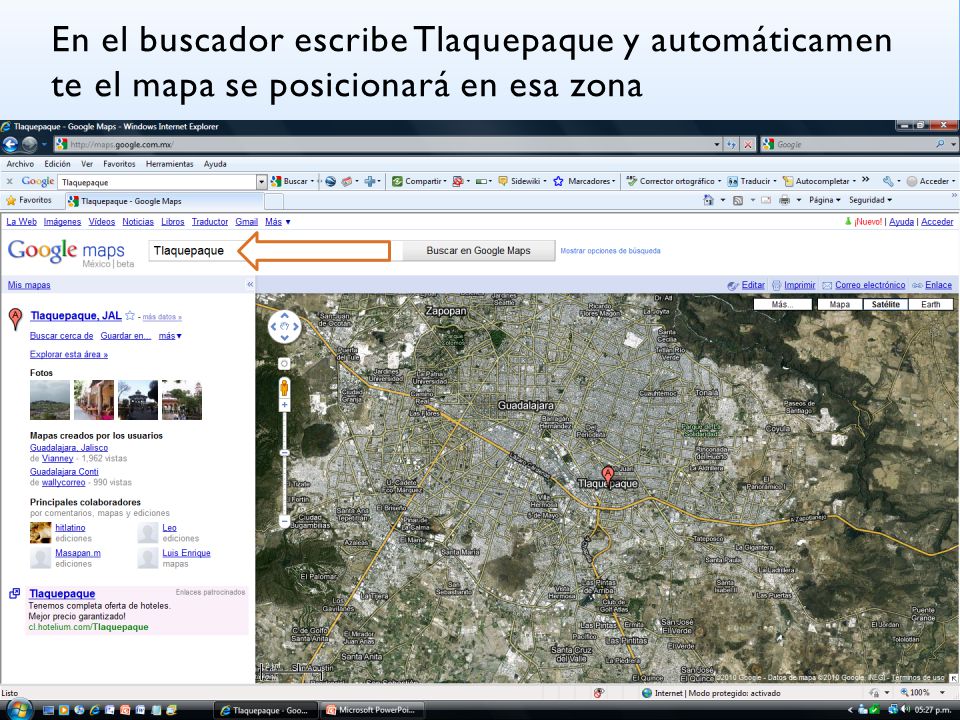Viewport: 960px width, 720px height.
Task: Click the Guadalajara, Jalisco user map link
Action: pos(69,448)
